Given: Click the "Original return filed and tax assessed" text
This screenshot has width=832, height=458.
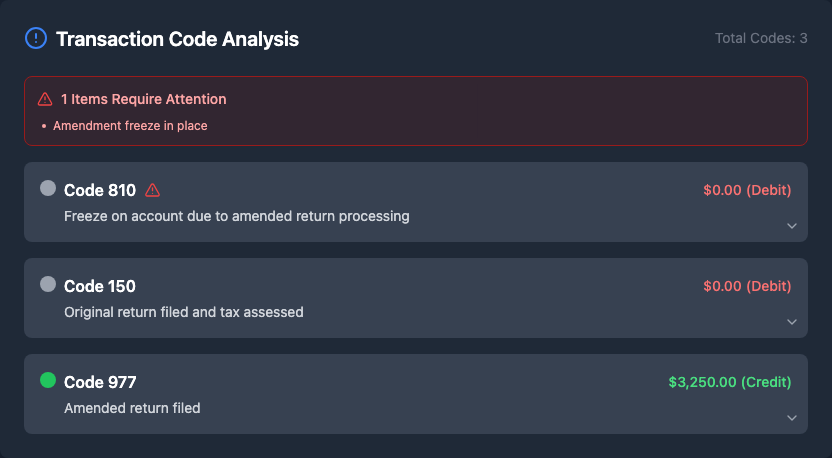Looking at the screenshot, I should (184, 312).
